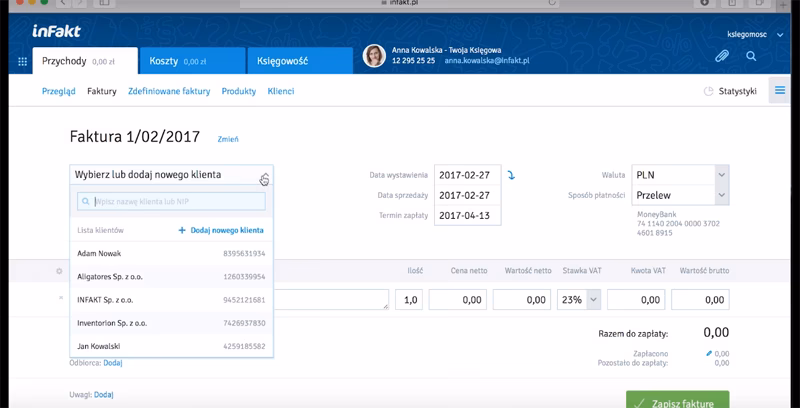Click Anna Kowalska's avatar photo
Screen dimensions: 800x408
[375, 56]
